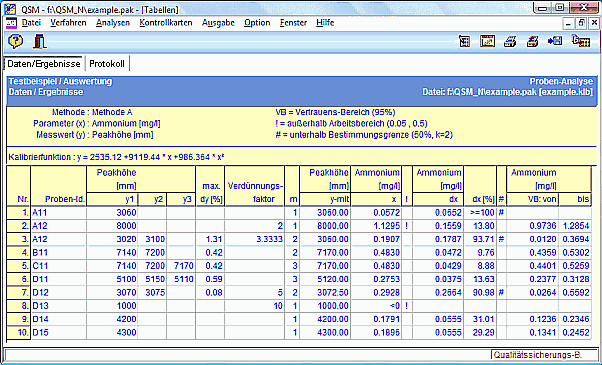Click the y-mit column header
Screen dimensions: 602x365
pyautogui.click(x=325, y=199)
